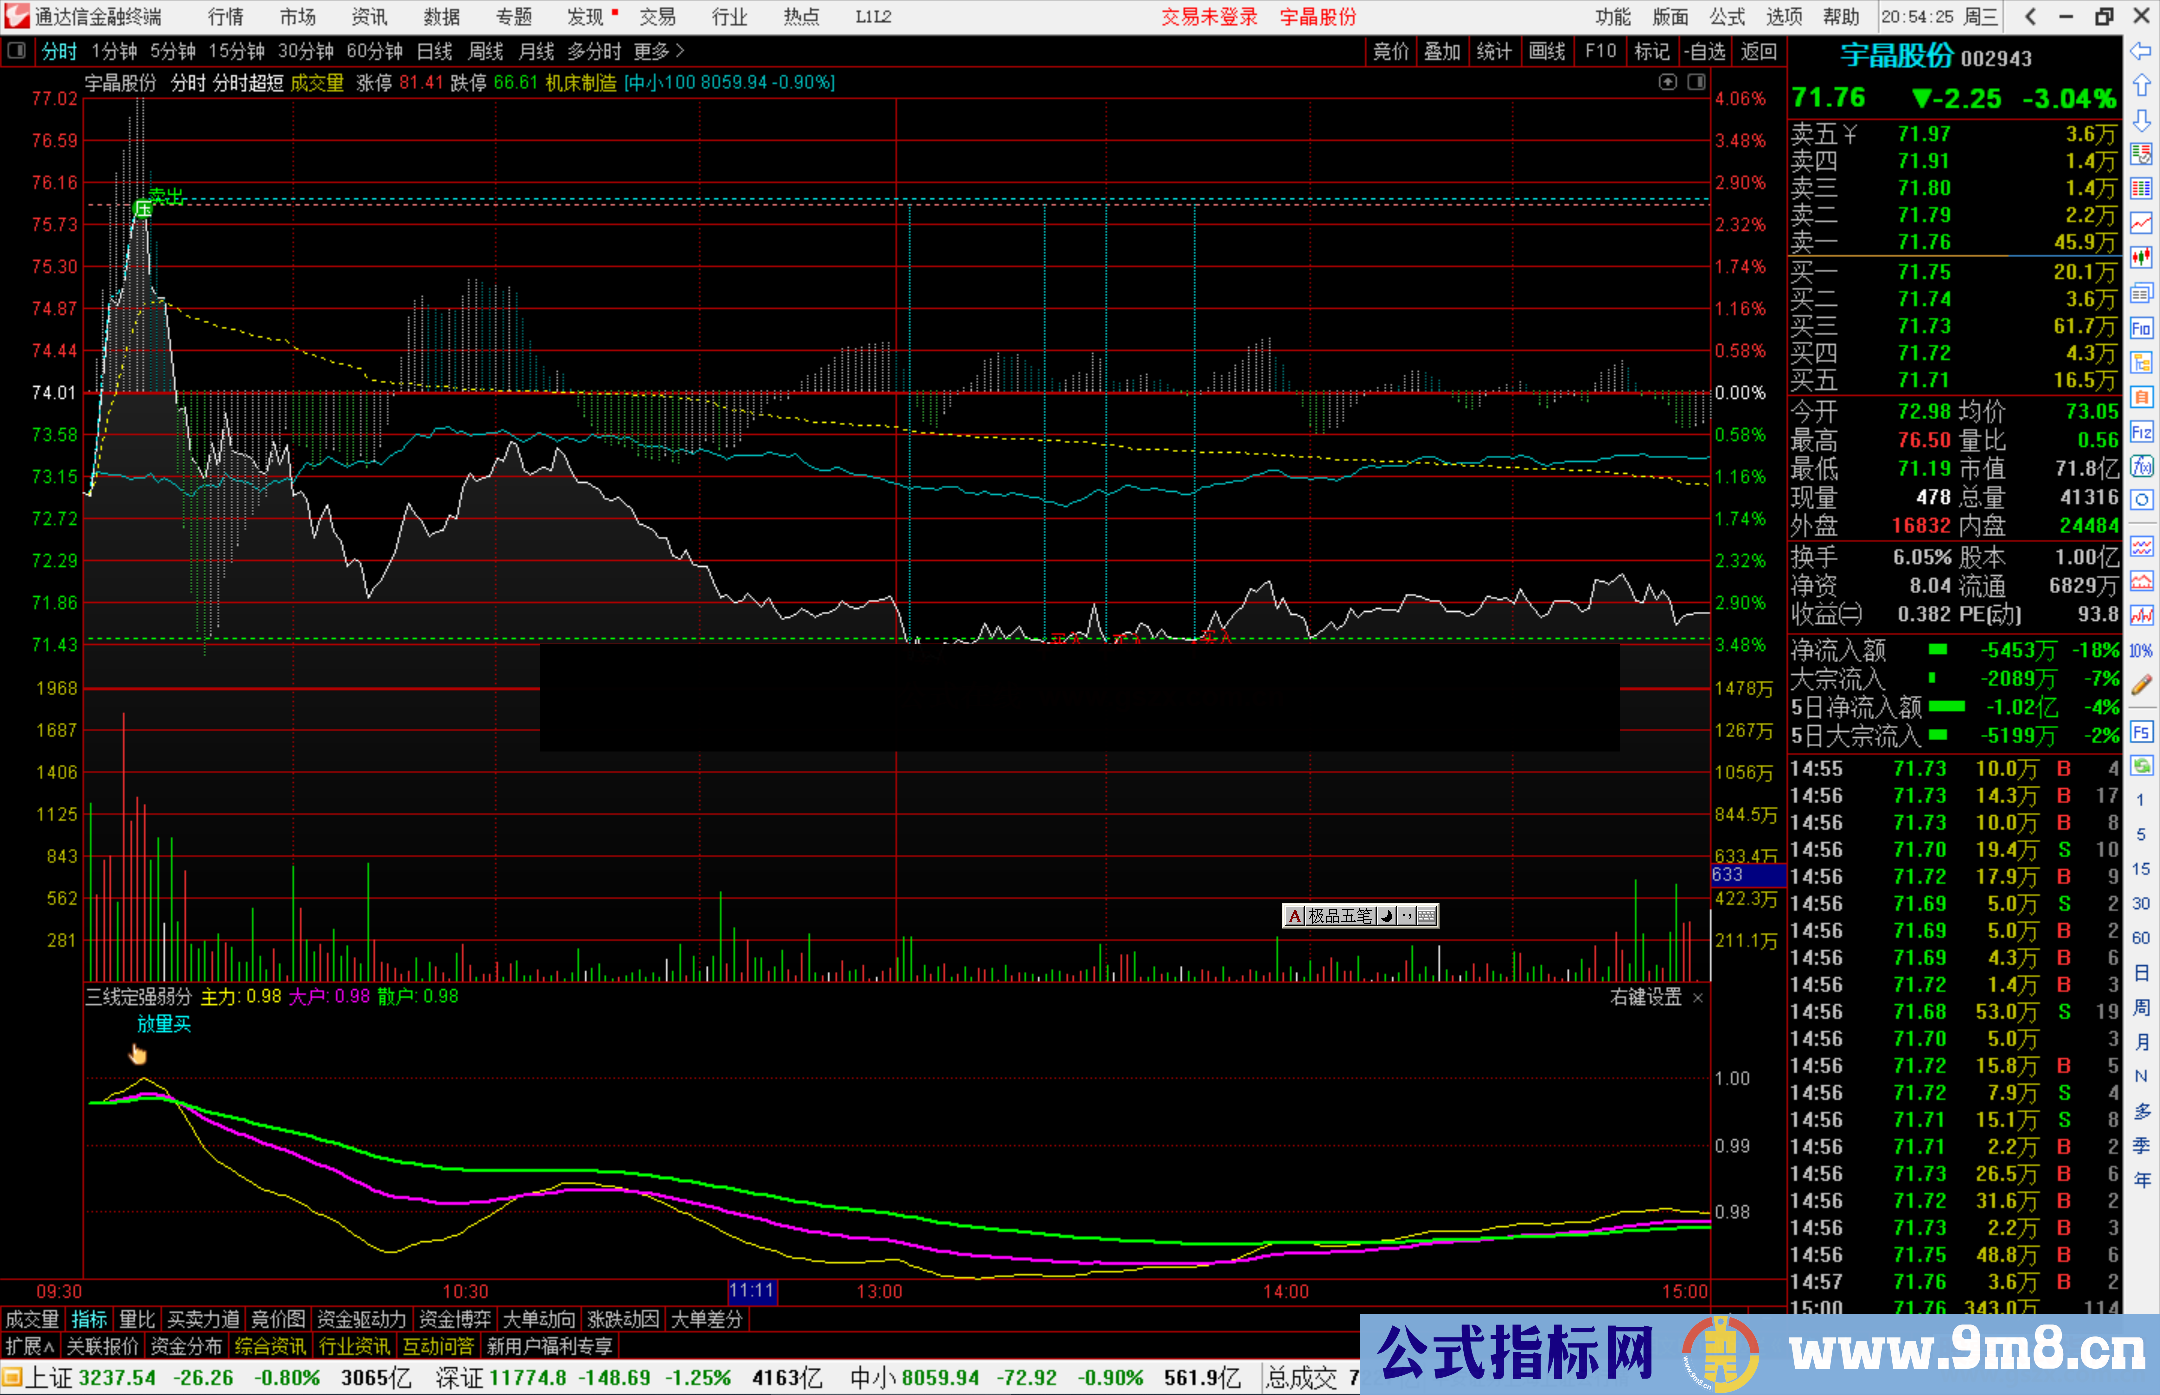
Task: Click the back arrow in right sidebar
Action: (2141, 51)
